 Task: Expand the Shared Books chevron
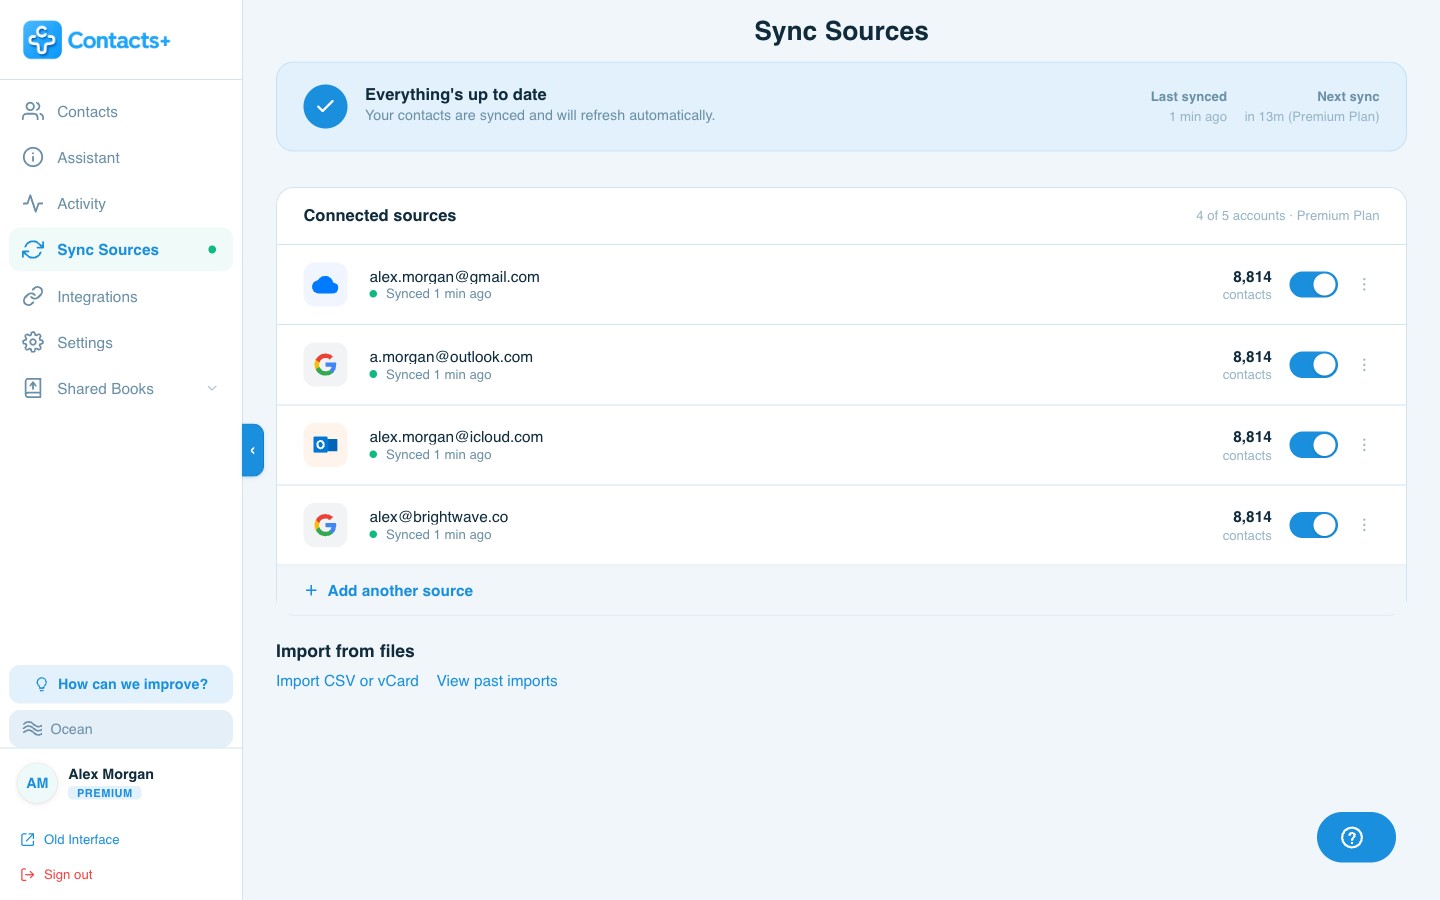tap(212, 388)
